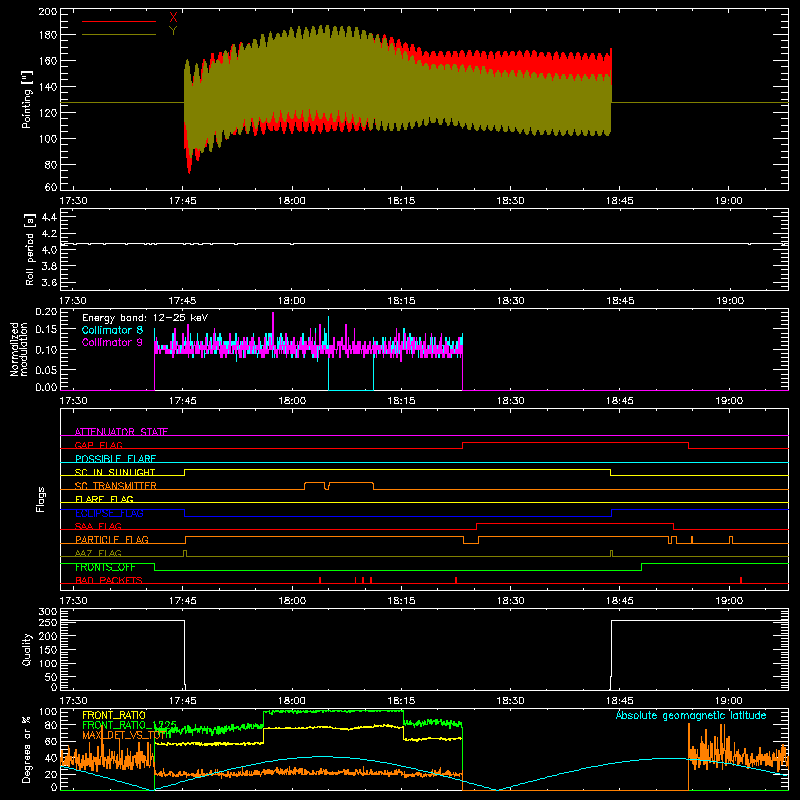
Task: Click the 0.20 tick on modulation axis
Action: [x=46, y=312]
